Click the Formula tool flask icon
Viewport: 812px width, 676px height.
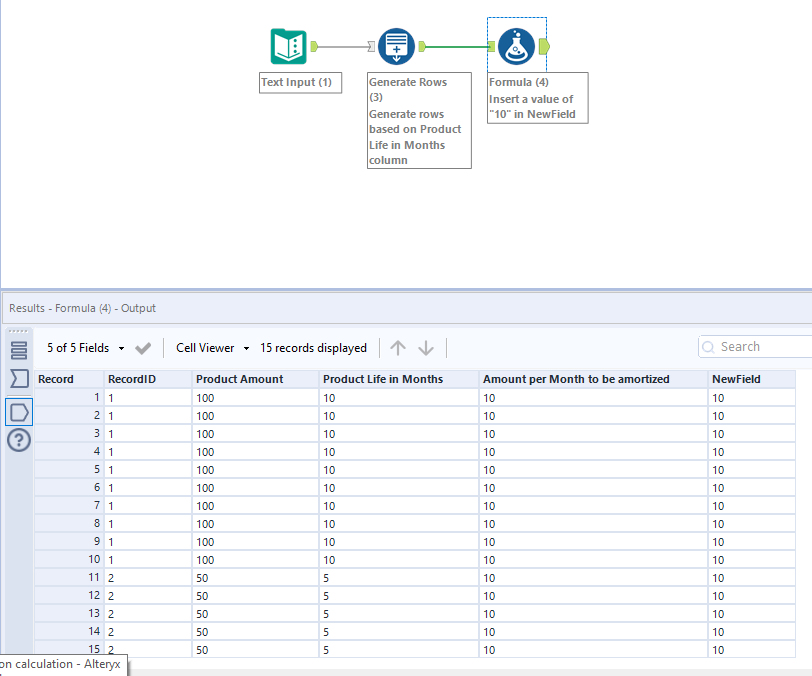coord(516,46)
